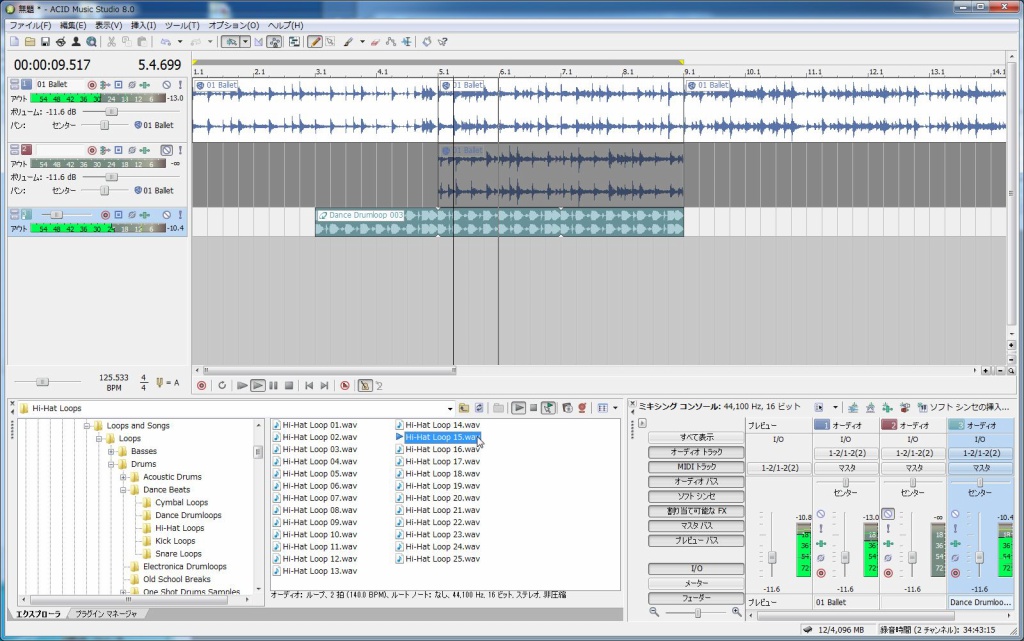Image resolution: width=1024 pixels, height=641 pixels.
Task: Collapse the Dance Beats folder
Action: [123, 490]
